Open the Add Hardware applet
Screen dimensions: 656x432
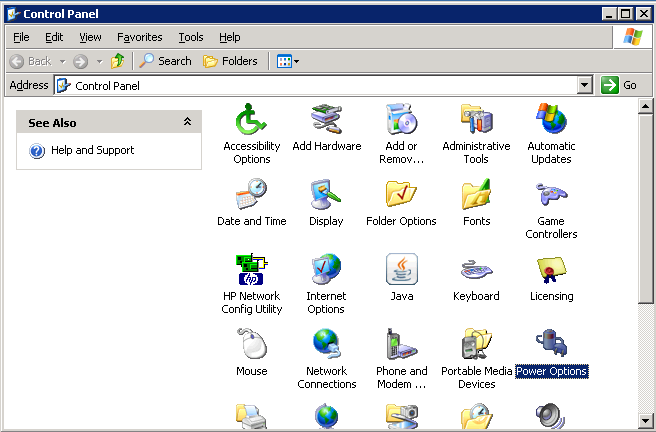point(326,122)
